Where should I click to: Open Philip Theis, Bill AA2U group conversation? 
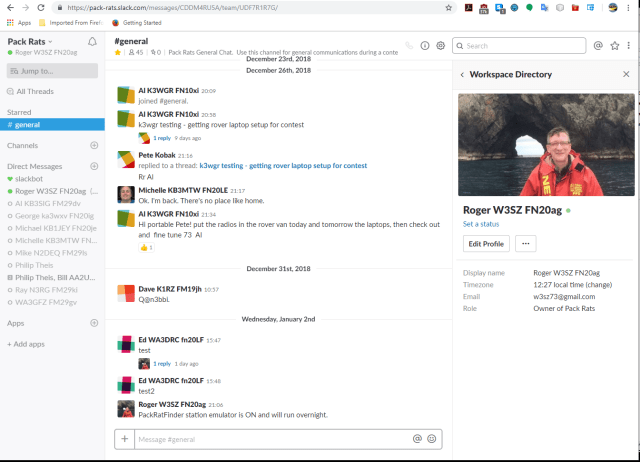click(x=51, y=278)
